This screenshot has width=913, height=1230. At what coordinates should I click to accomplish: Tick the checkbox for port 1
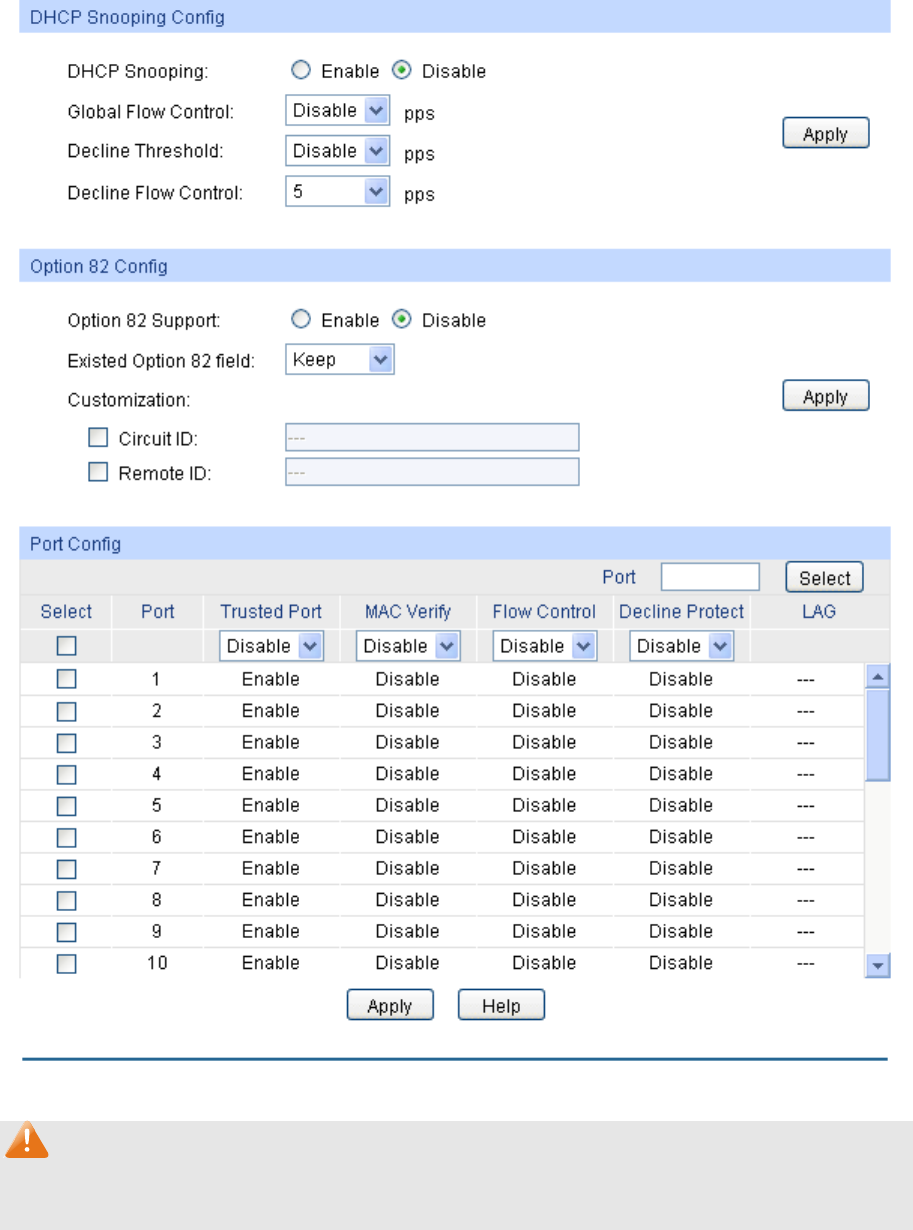coord(66,679)
